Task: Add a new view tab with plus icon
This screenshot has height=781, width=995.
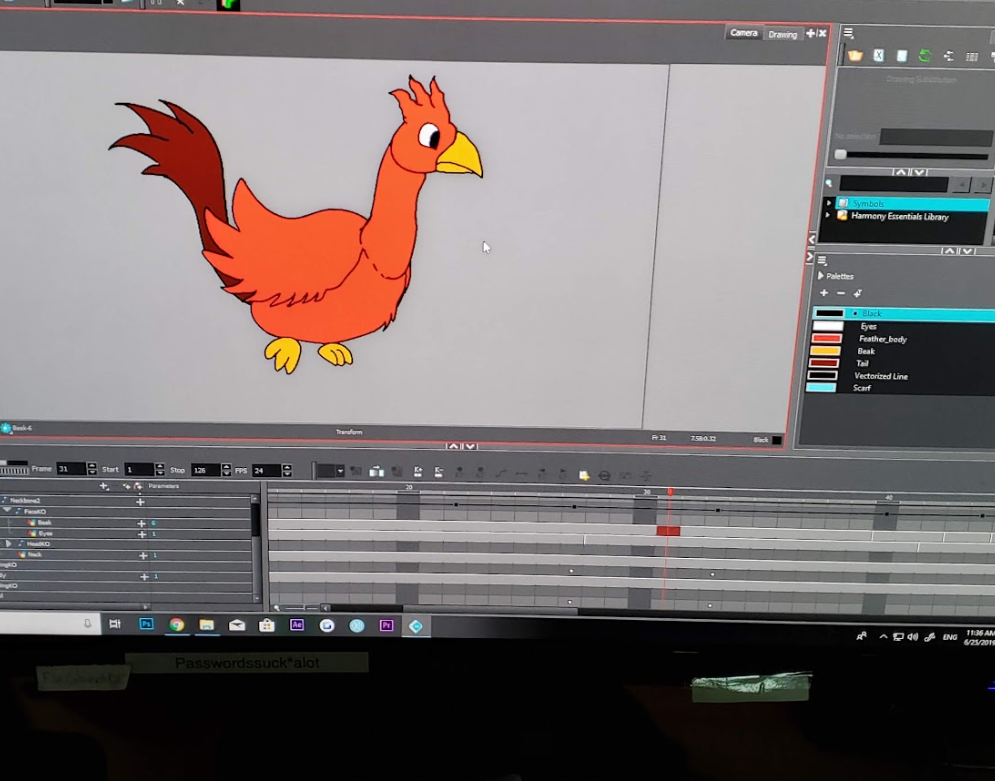Action: coord(810,33)
